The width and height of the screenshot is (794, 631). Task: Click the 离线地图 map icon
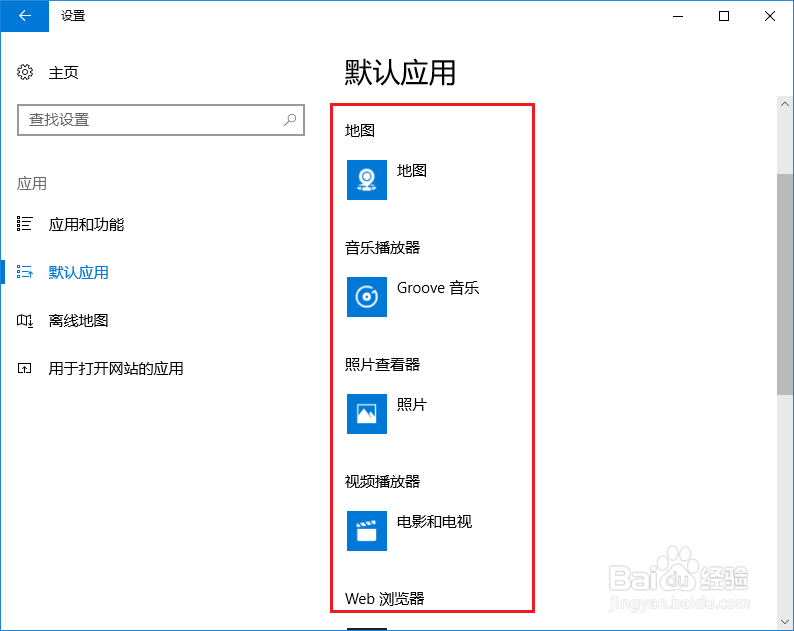(x=25, y=321)
